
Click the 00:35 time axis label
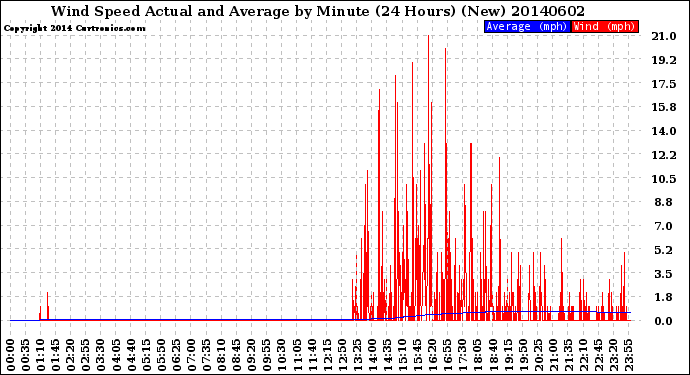pos(26,355)
